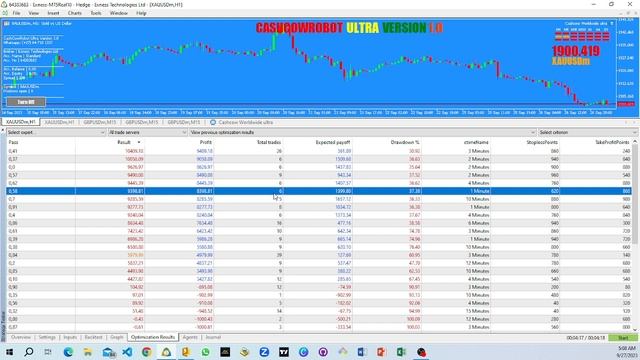The width and height of the screenshot is (640, 360).
Task: Switch to the Cashcow Worldwide ultra tab
Action: point(242,122)
